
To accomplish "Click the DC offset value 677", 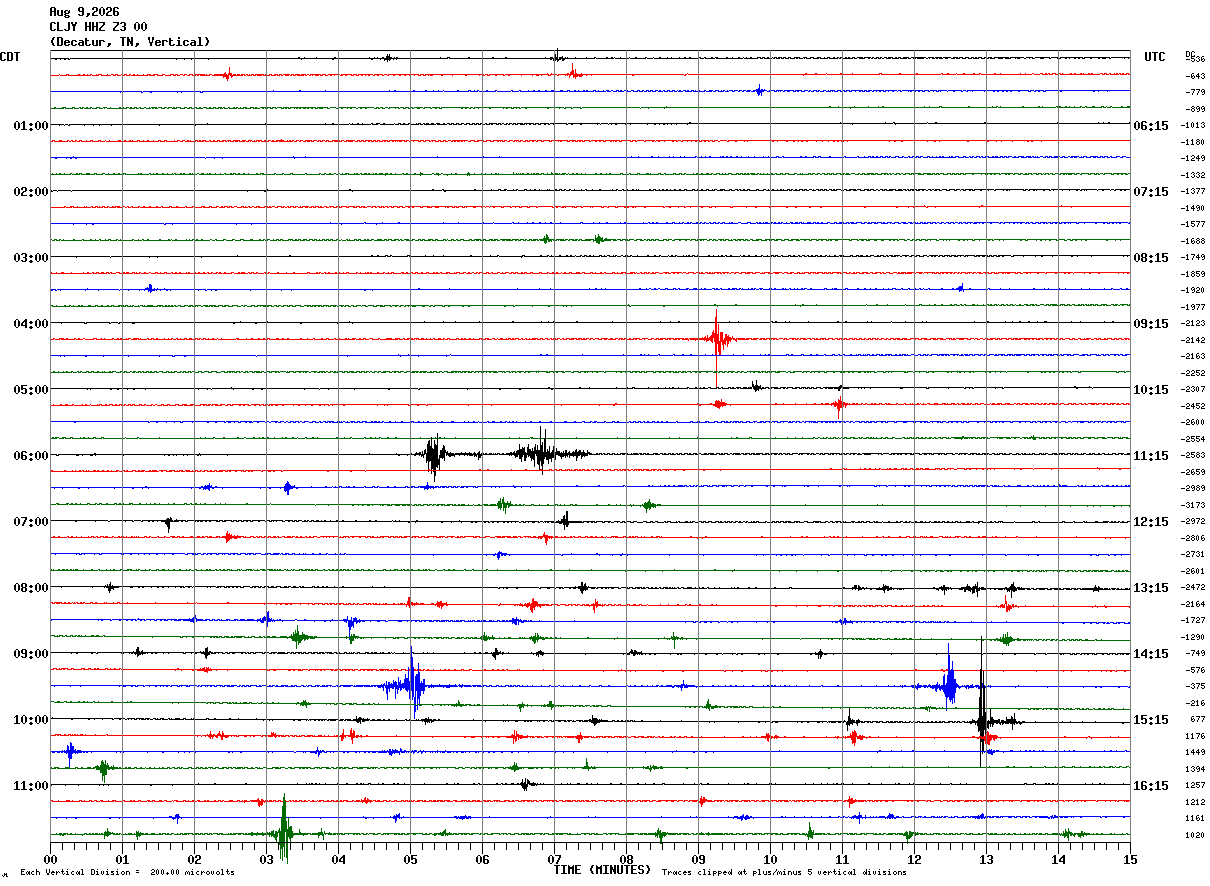I will click(1197, 720).
